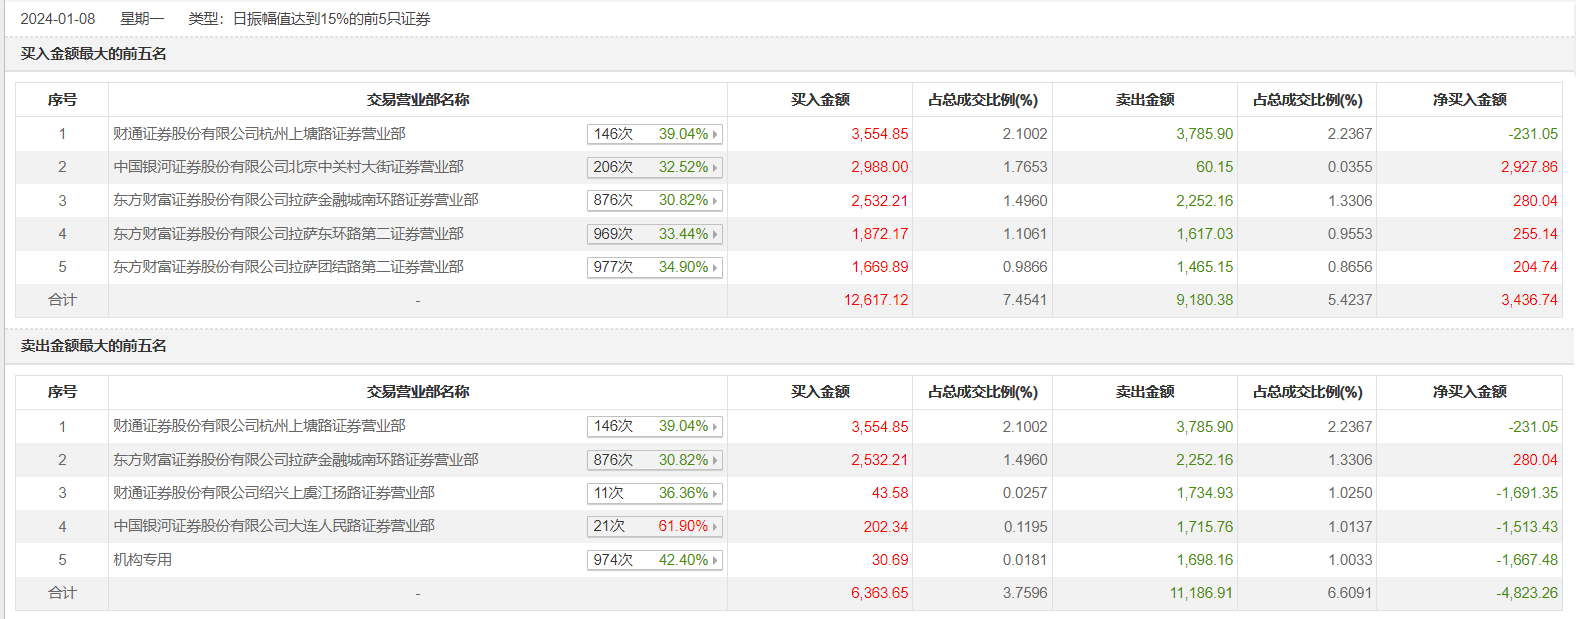This screenshot has height=619, width=1576.
Task: Click 交易营业部名称 column header in sell table
Action: pos(417,392)
